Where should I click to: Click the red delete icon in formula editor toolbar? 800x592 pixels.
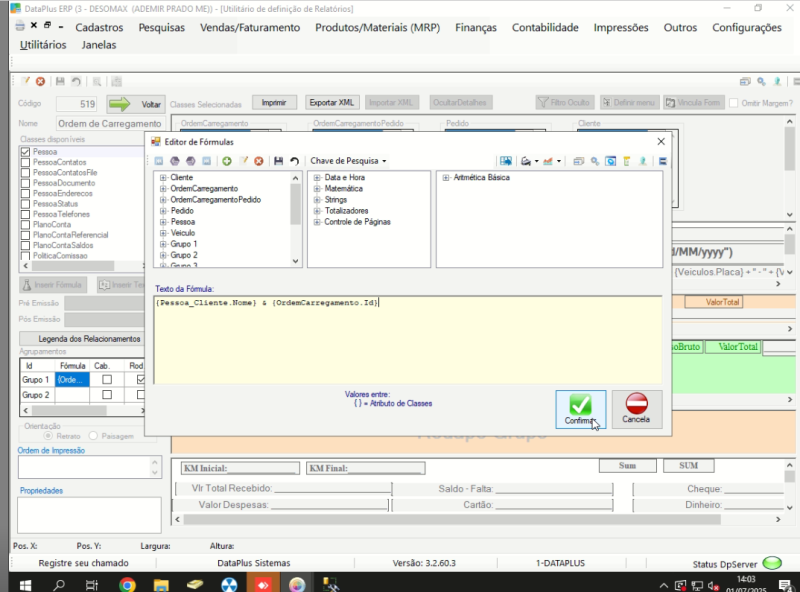pos(259,161)
